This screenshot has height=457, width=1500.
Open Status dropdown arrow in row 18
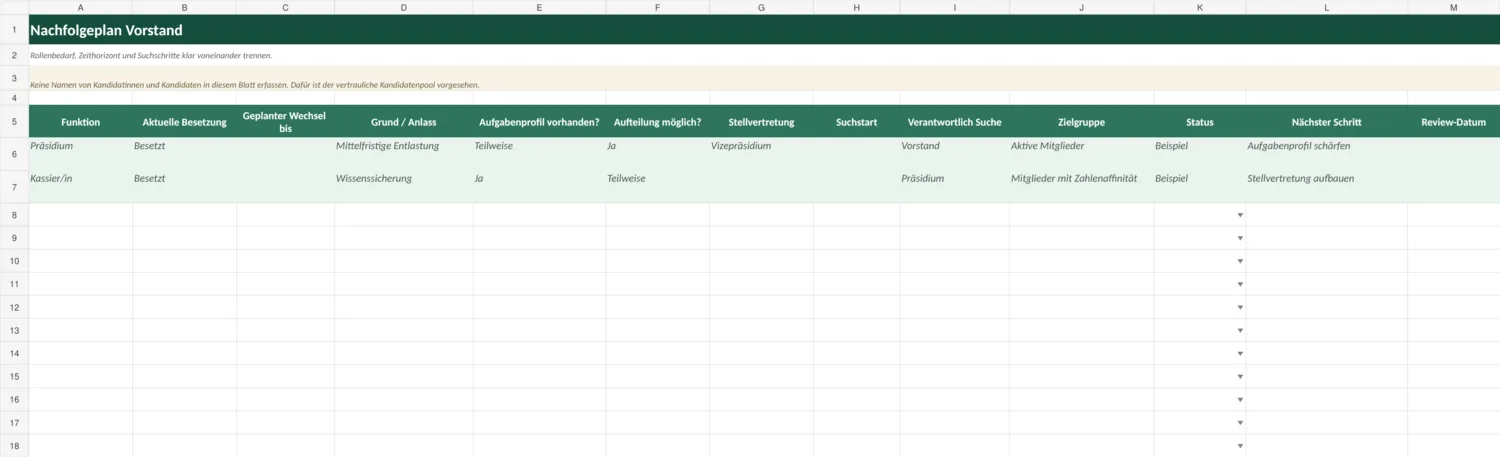tap(1240, 445)
